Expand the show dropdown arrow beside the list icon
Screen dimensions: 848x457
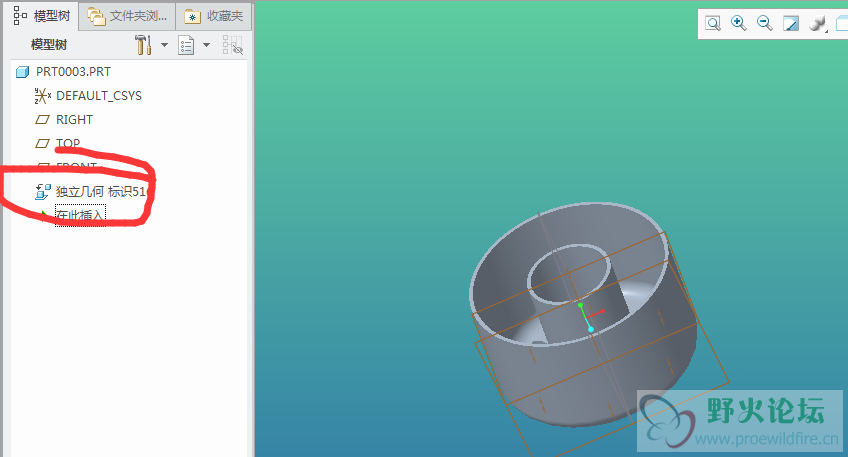207,45
